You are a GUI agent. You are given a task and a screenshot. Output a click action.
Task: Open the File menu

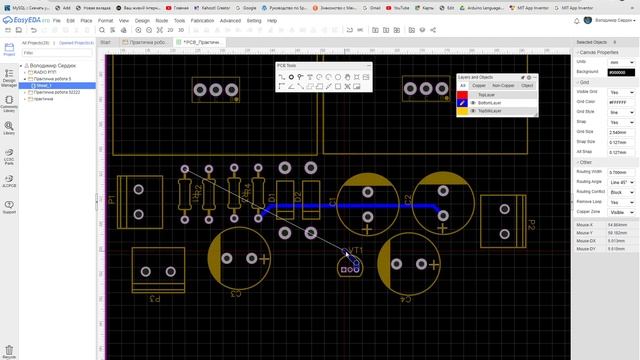56,20
